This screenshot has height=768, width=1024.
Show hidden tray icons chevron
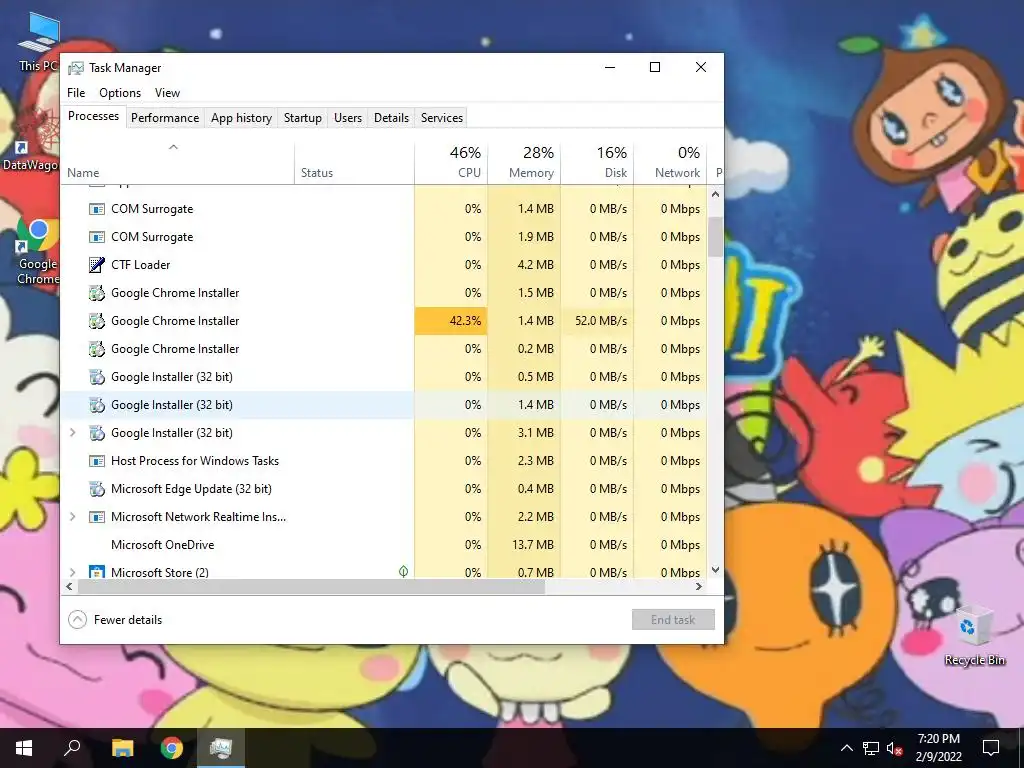tap(846, 748)
